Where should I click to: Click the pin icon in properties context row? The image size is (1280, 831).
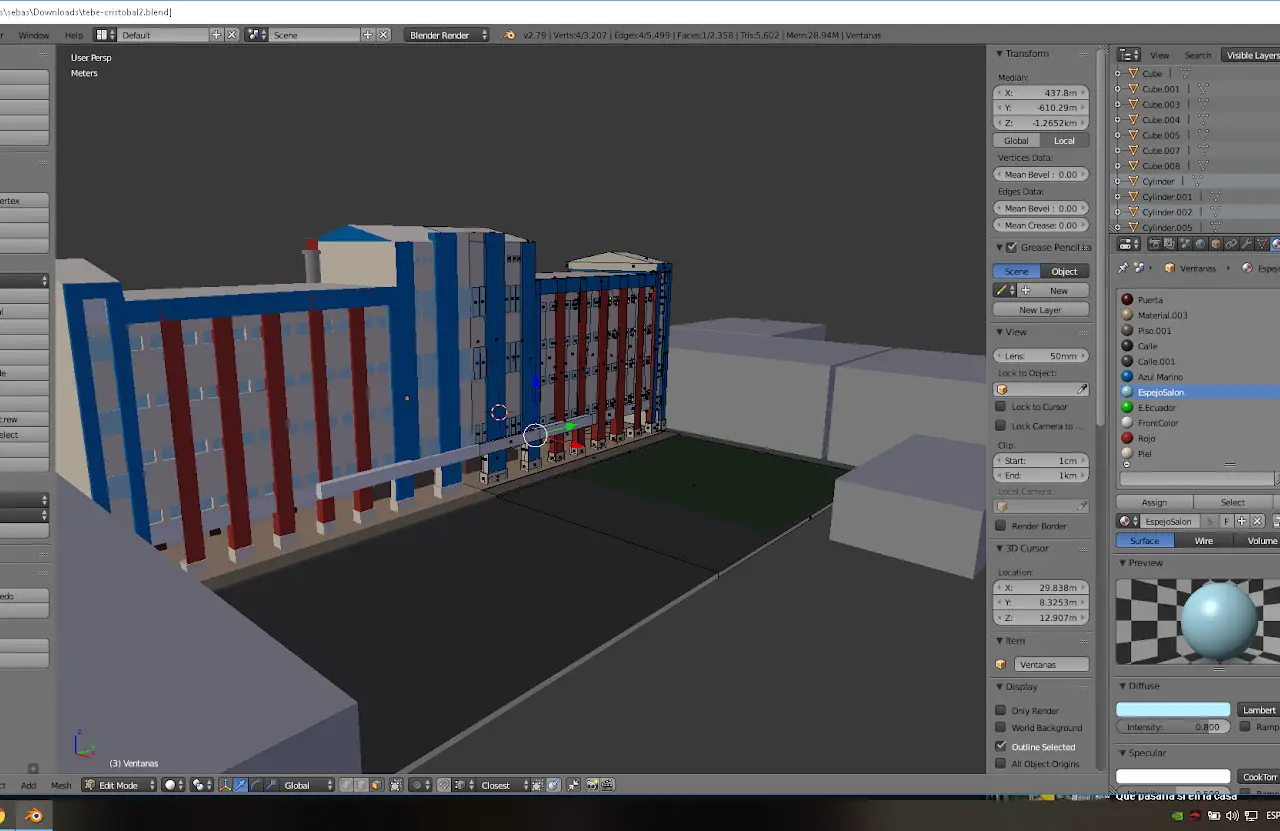[x=1123, y=268]
